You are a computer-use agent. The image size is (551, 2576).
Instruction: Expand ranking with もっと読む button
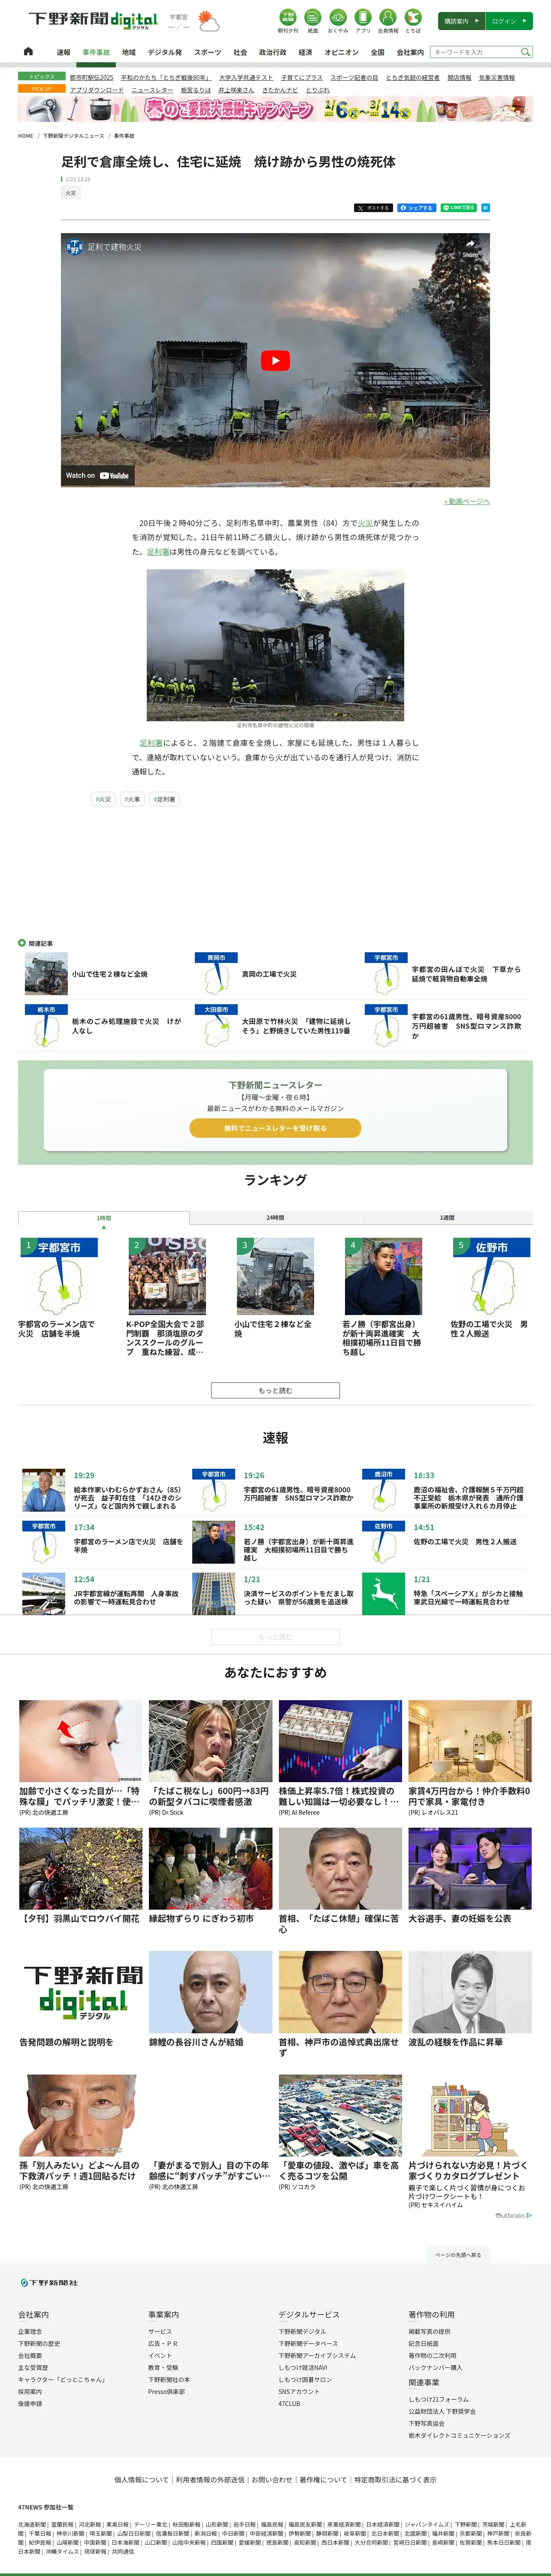click(275, 1390)
